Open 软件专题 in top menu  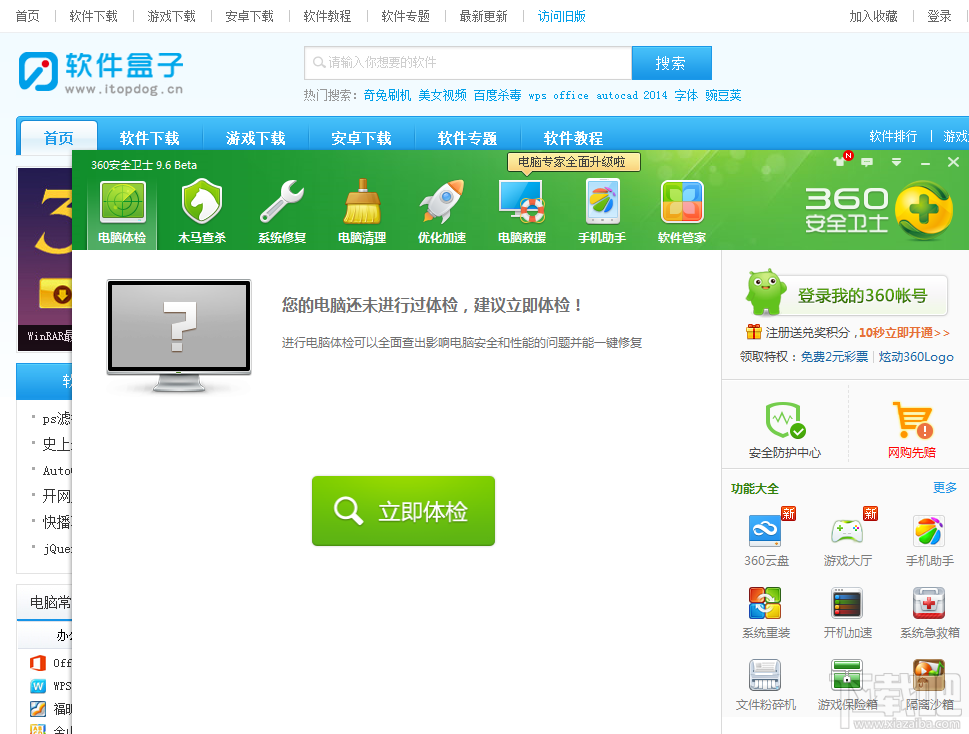405,16
